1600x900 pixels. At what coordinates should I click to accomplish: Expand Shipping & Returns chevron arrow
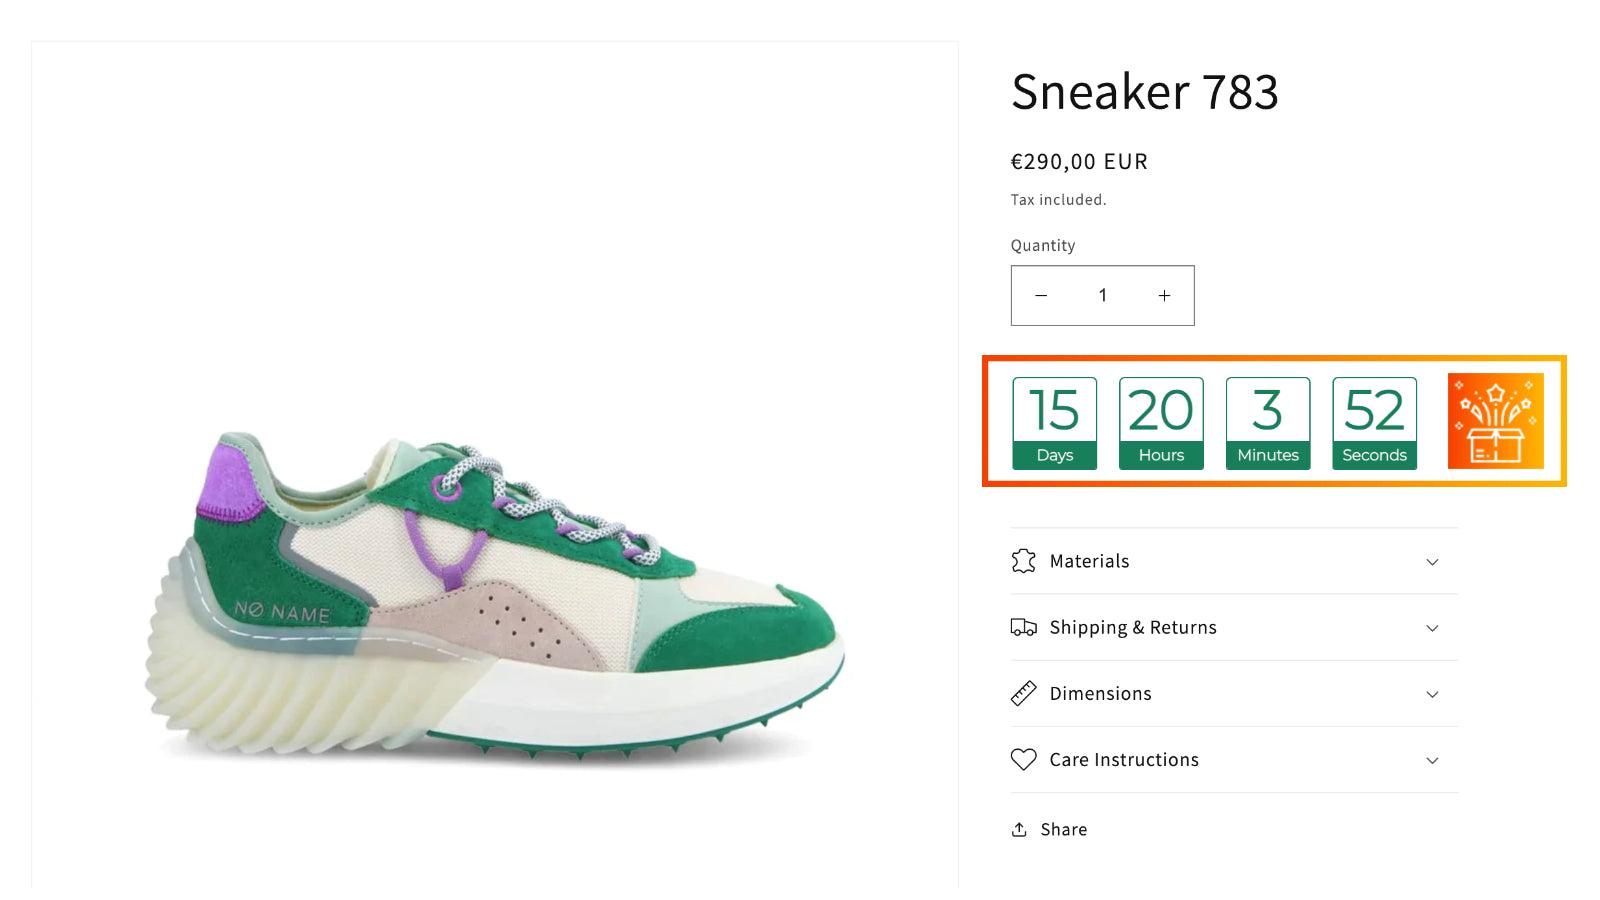click(1432, 628)
